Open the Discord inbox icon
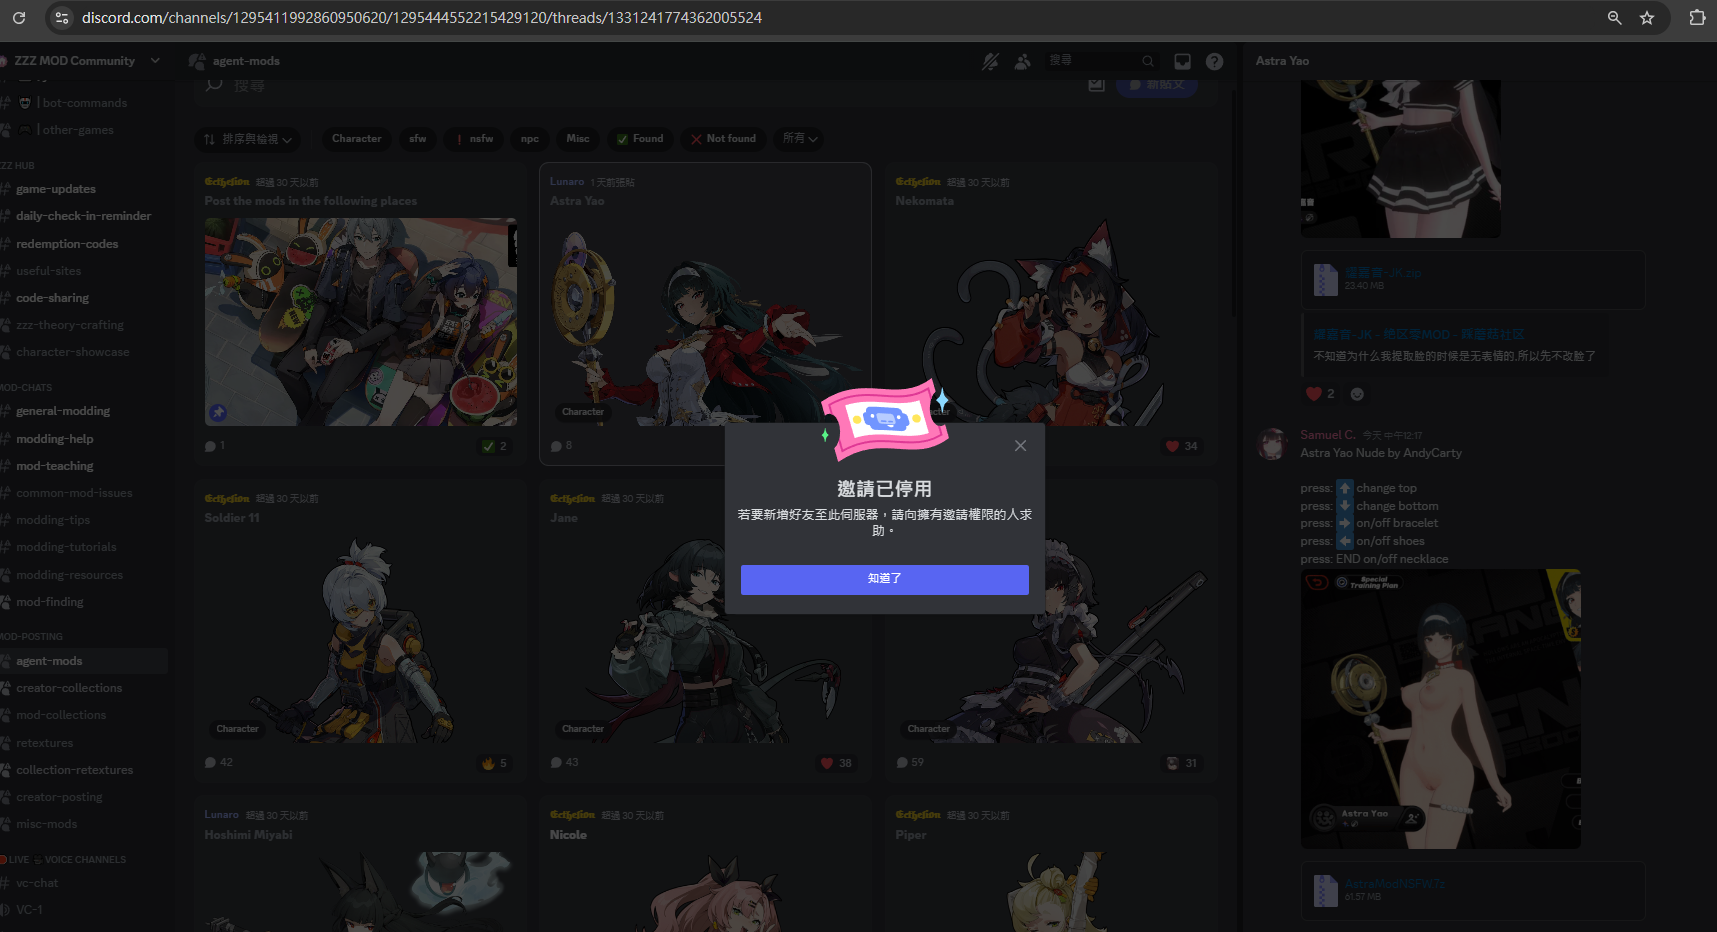This screenshot has width=1717, height=932. tap(1182, 61)
